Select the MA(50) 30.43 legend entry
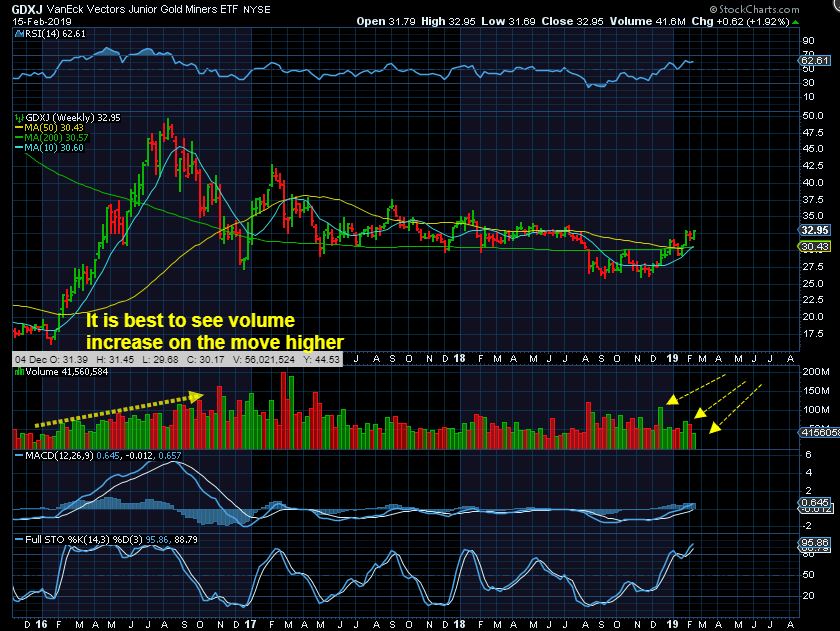840x631 pixels. 54,127
